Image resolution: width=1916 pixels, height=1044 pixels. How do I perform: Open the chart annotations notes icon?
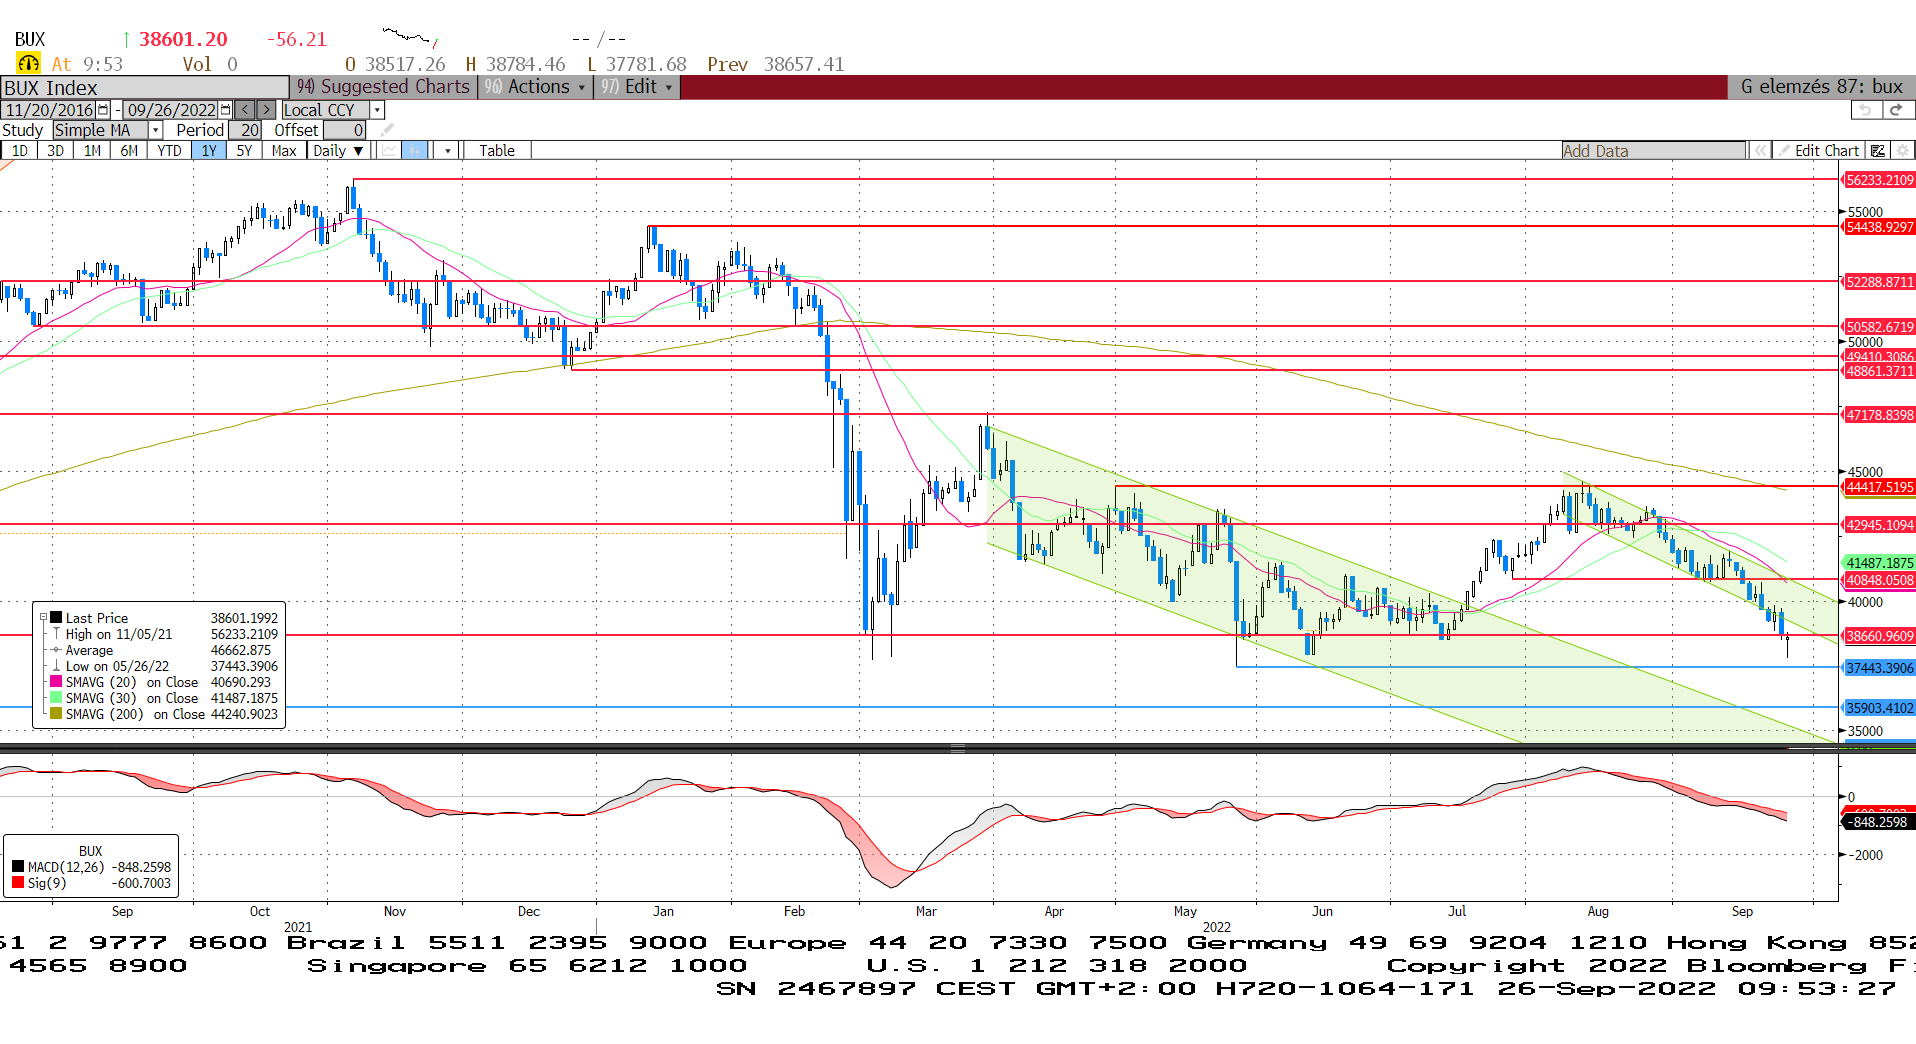(1877, 150)
